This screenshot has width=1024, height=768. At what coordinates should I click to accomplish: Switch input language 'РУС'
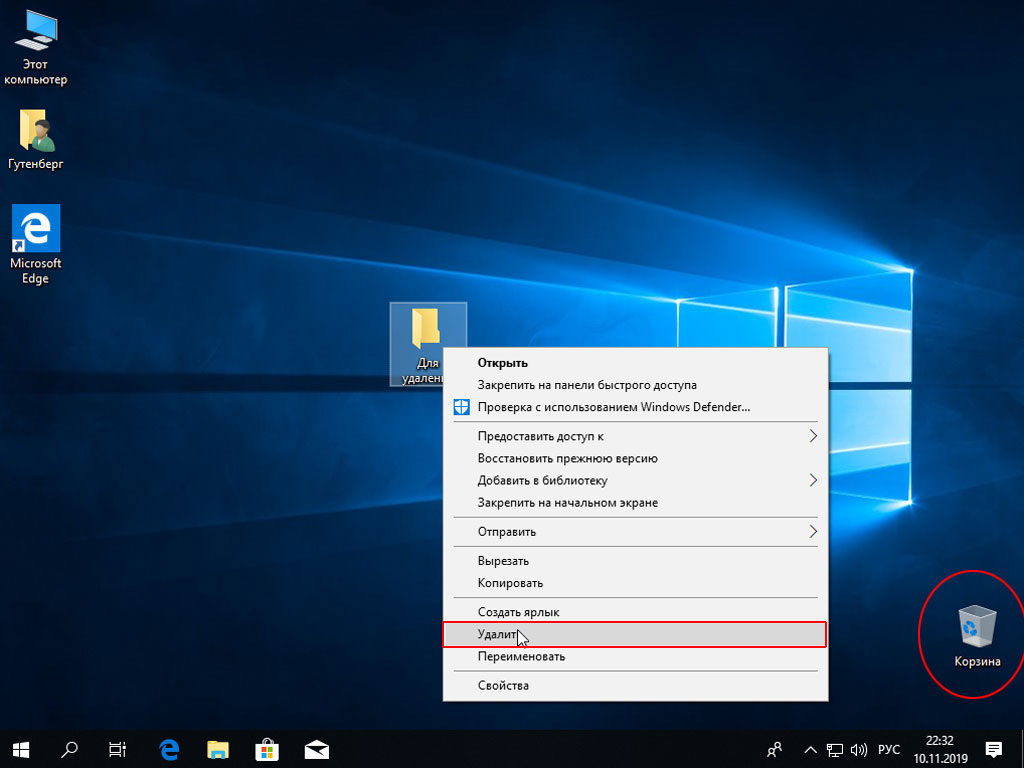[x=889, y=750]
